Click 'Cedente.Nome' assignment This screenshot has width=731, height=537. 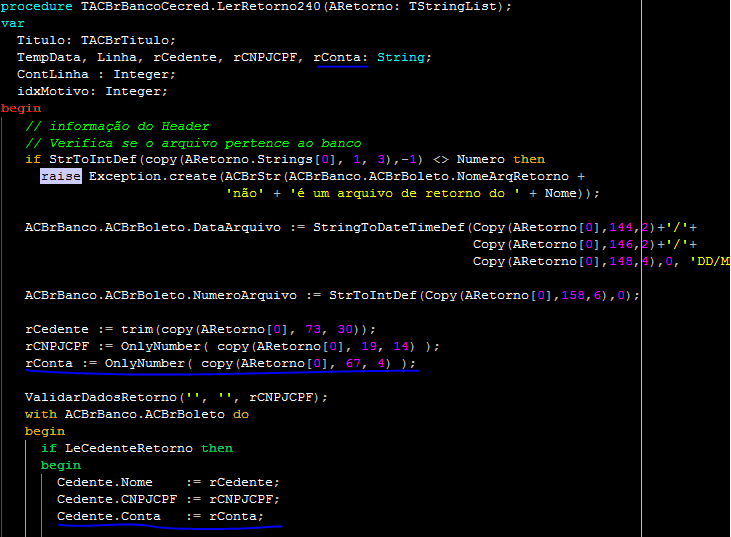[168, 482]
